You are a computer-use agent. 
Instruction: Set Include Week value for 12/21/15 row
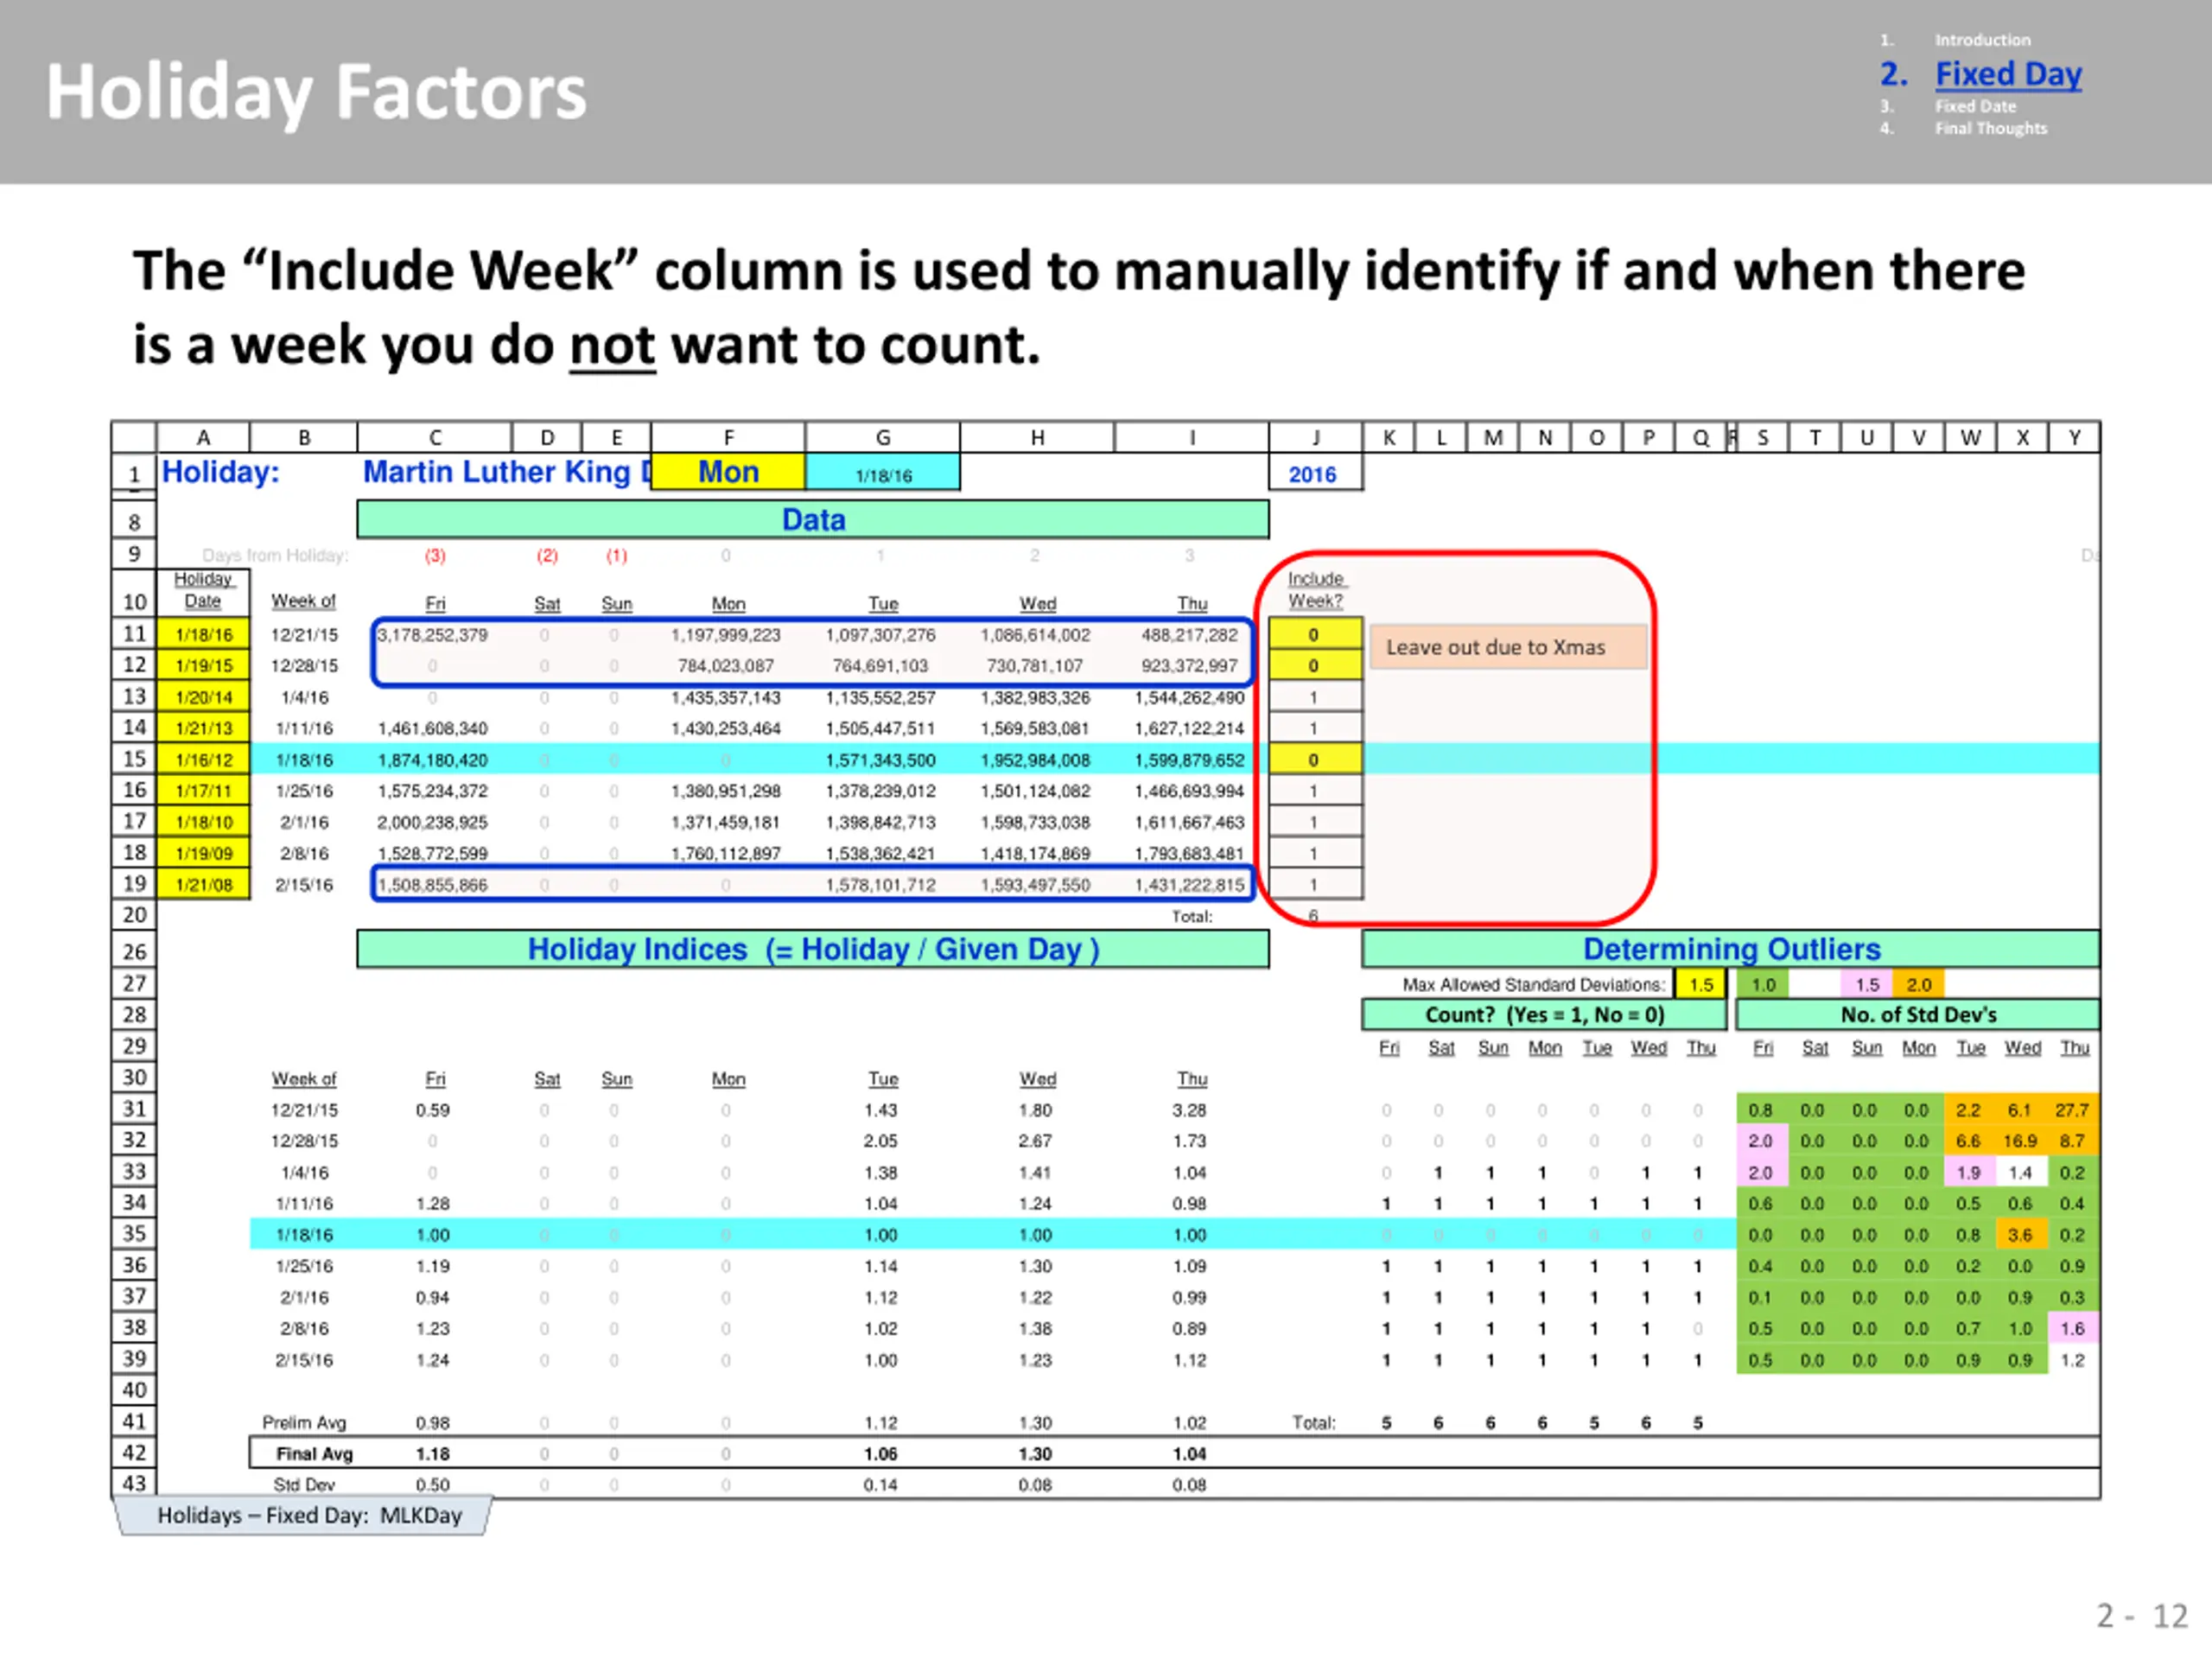pyautogui.click(x=1315, y=634)
